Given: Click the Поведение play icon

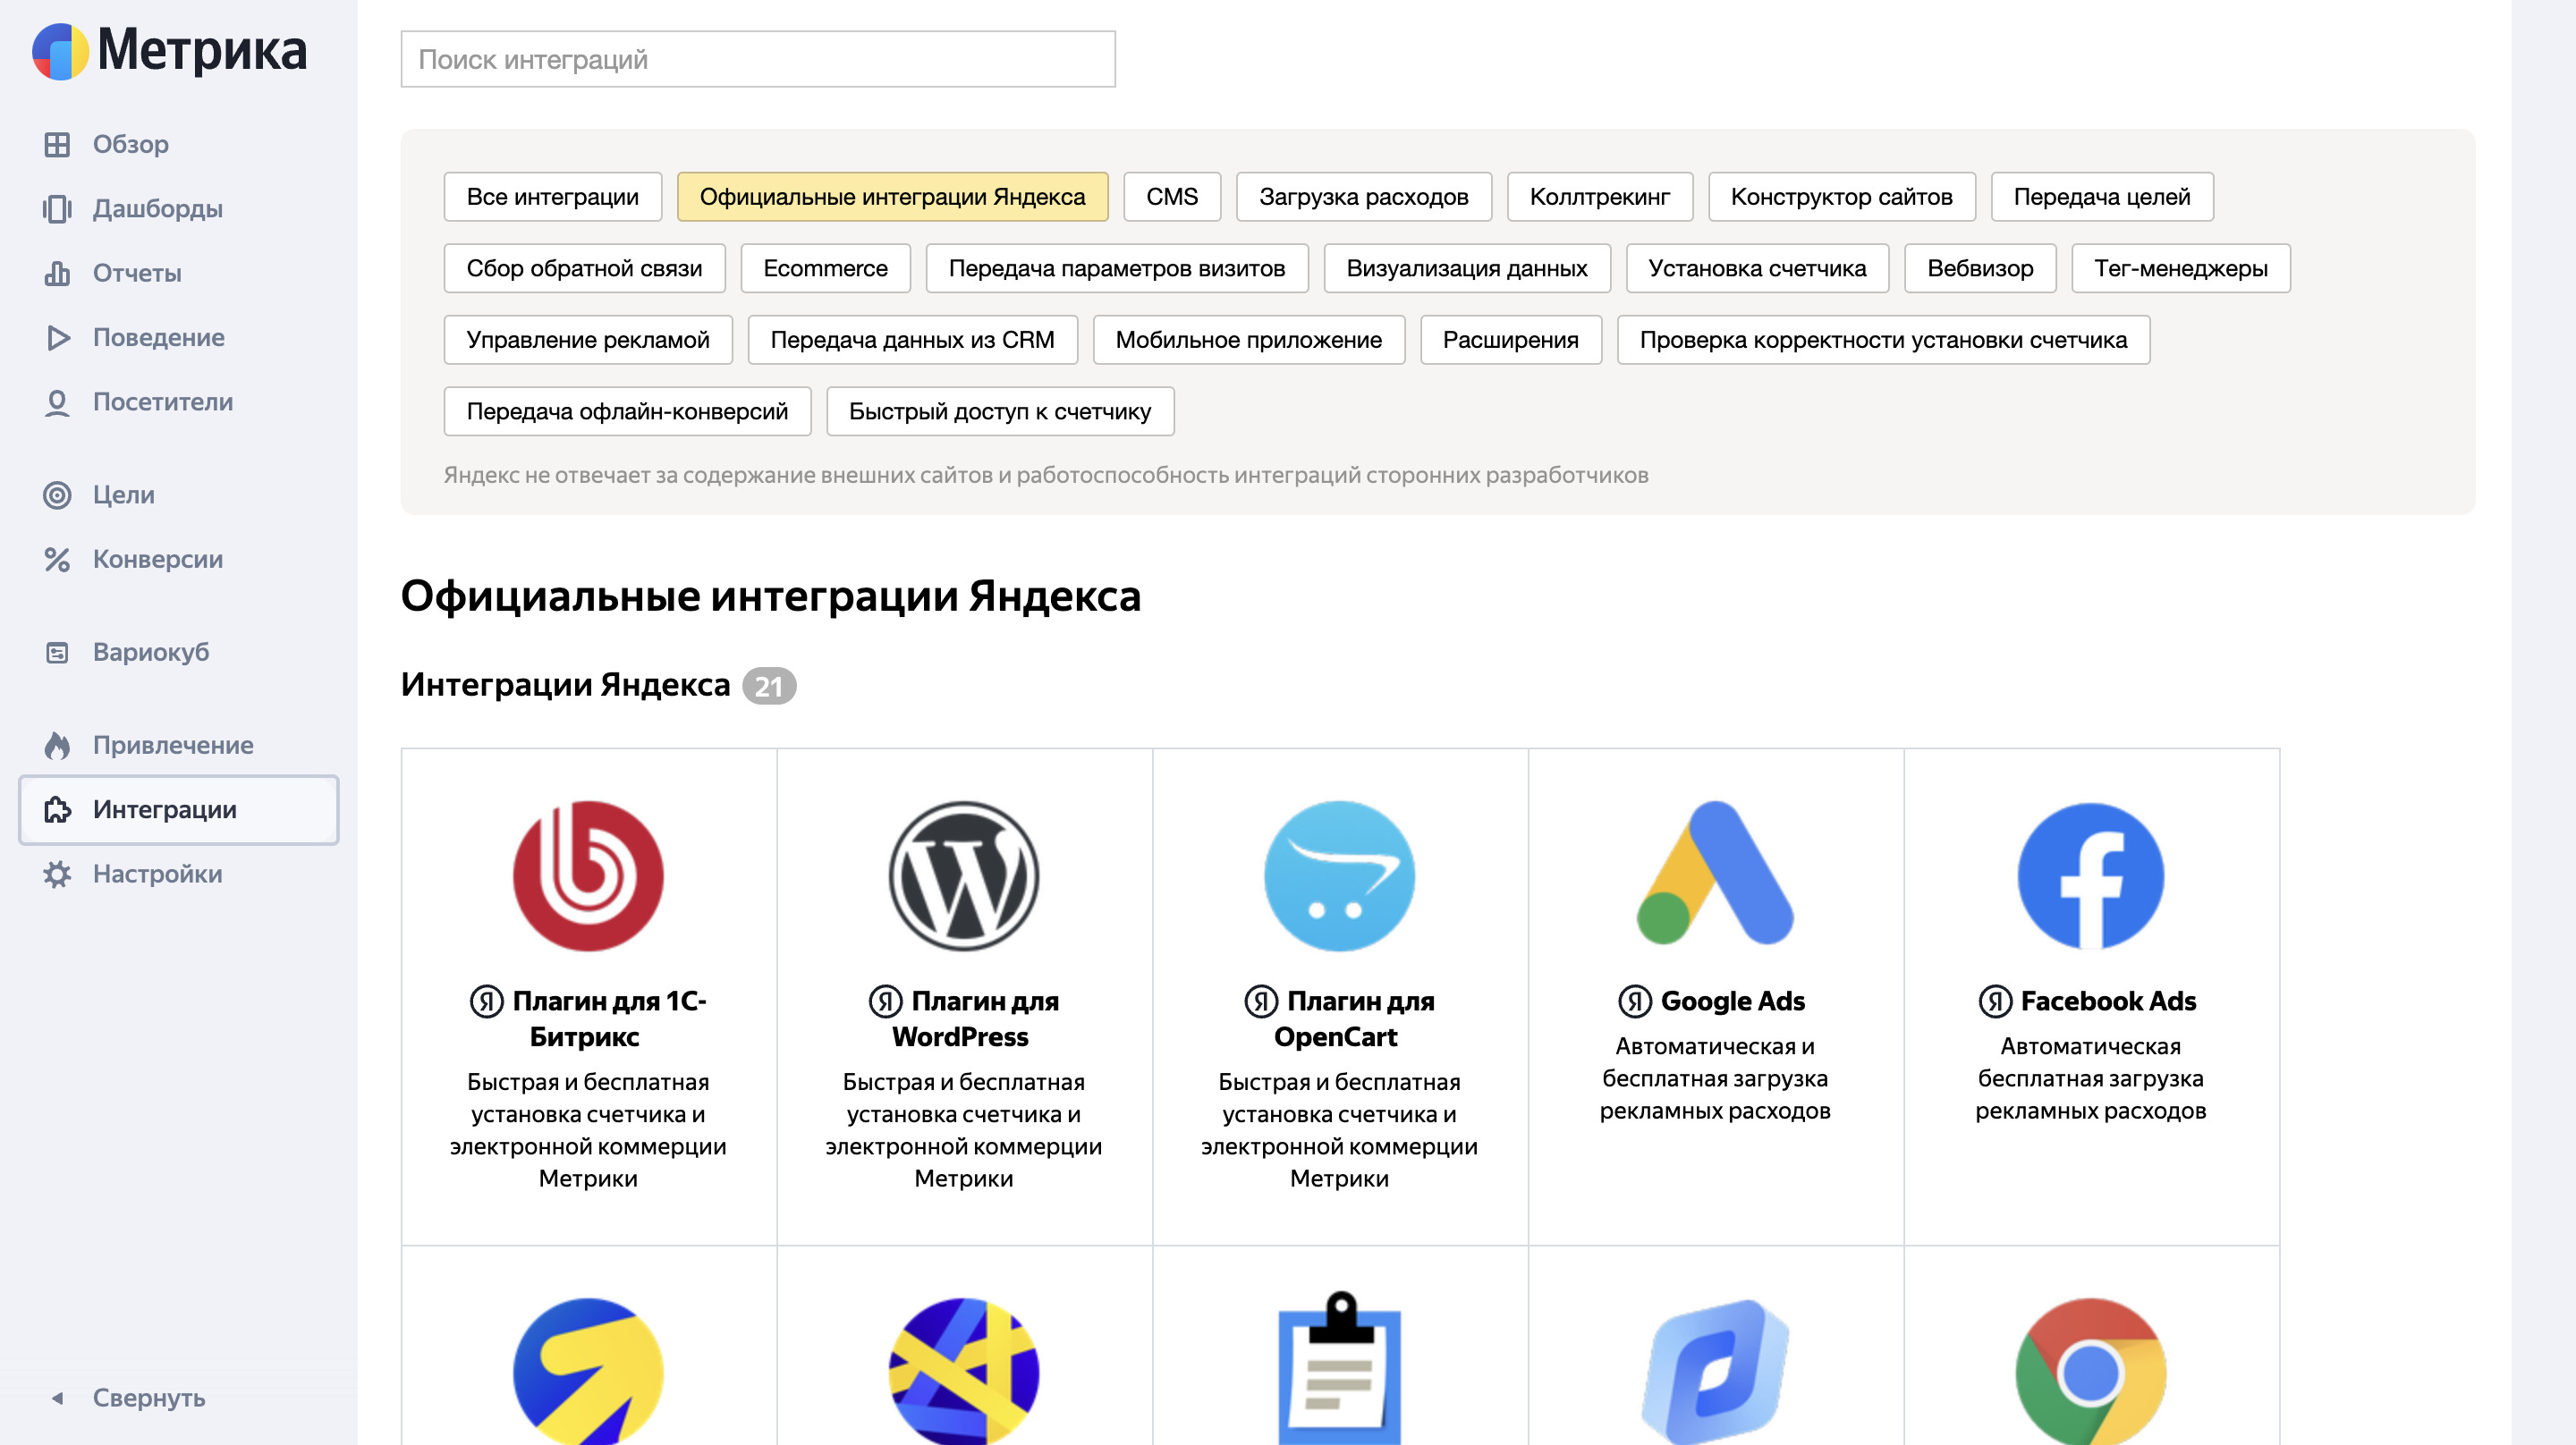Looking at the screenshot, I should pos(57,338).
